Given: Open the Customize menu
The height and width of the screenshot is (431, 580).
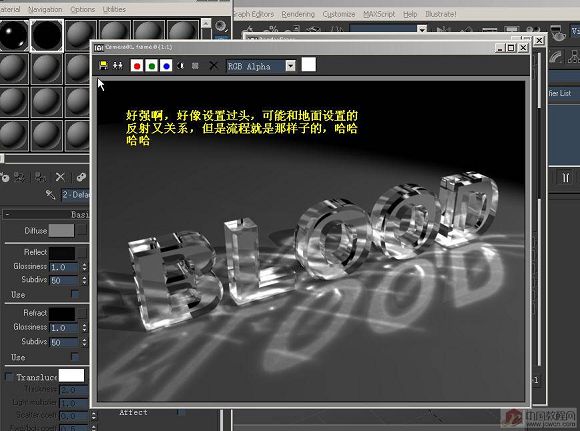Looking at the screenshot, I should click(x=338, y=14).
